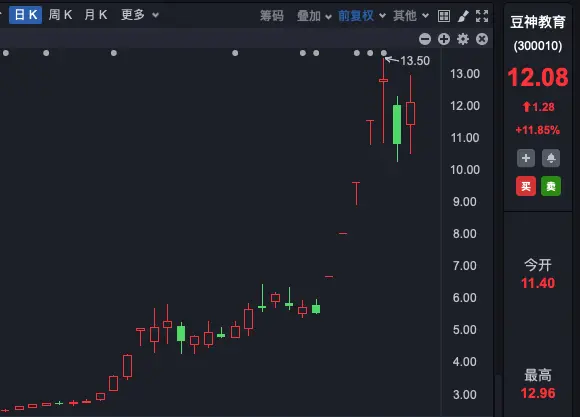Click the red 买 buy button
Image resolution: width=580 pixels, height=417 pixels.
click(526, 186)
